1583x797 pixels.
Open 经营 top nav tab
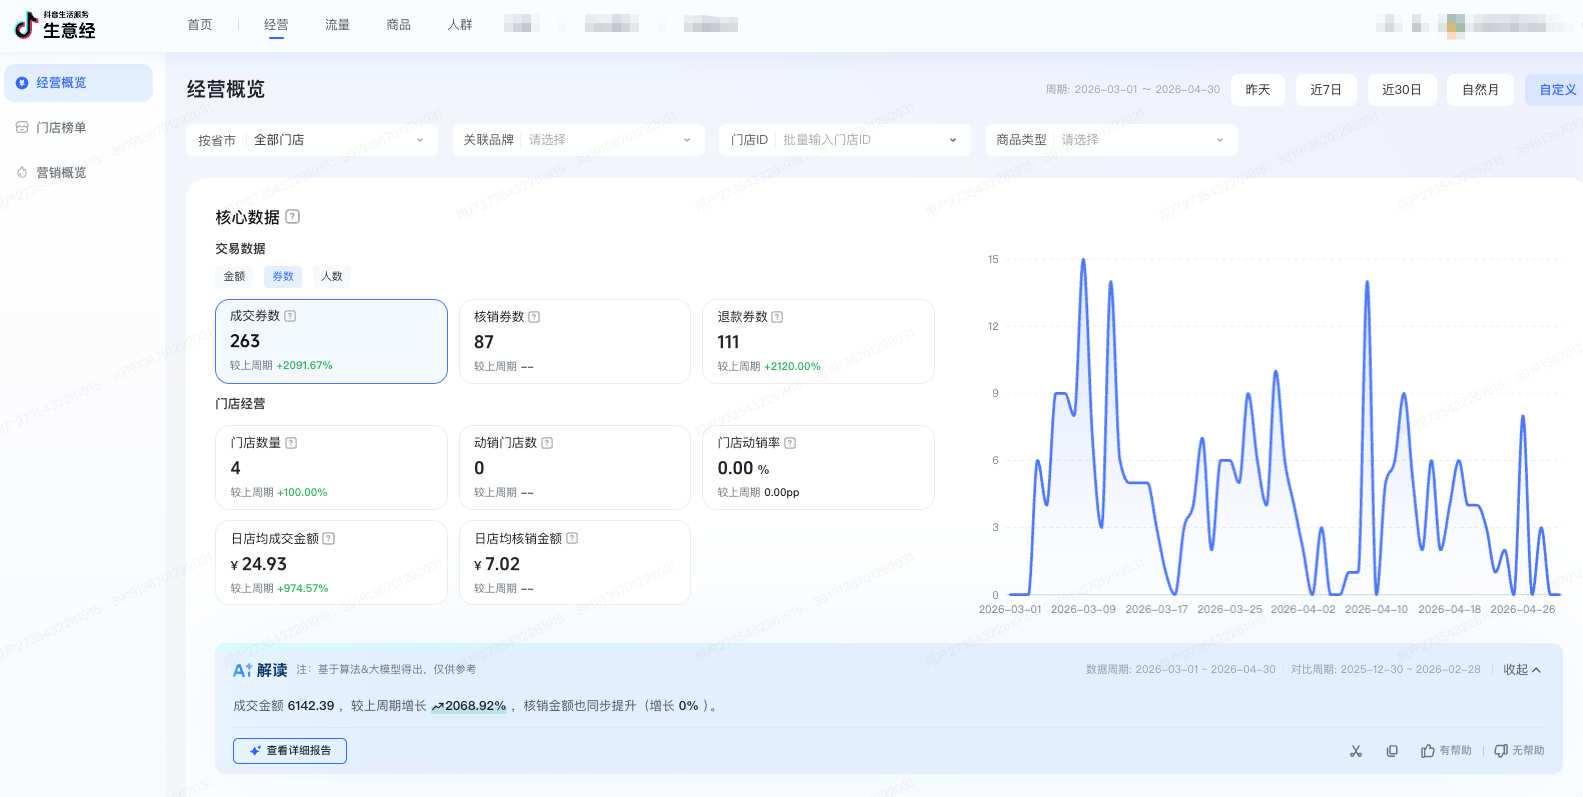277,25
